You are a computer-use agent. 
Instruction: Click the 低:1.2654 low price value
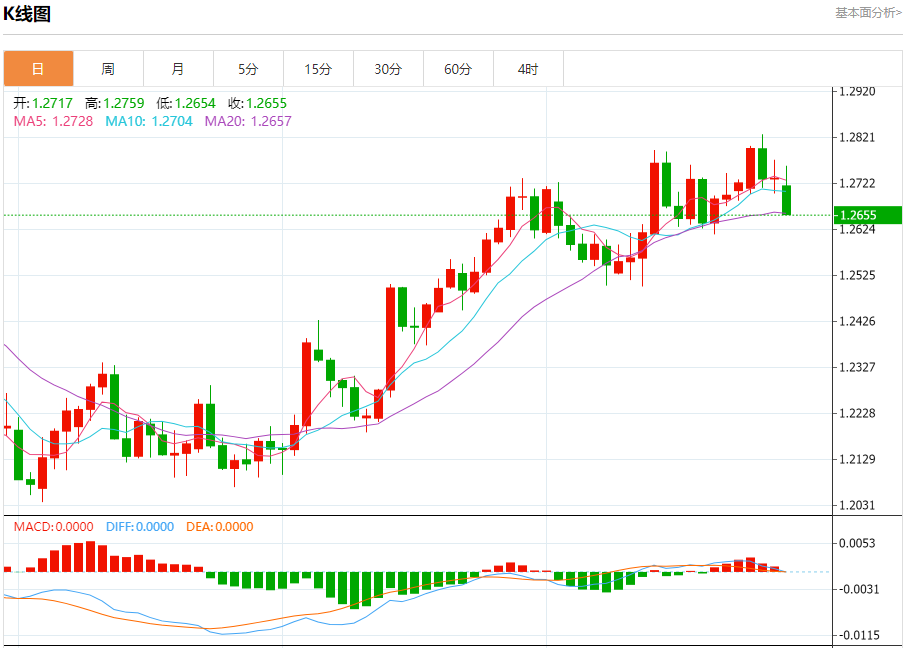[186, 104]
